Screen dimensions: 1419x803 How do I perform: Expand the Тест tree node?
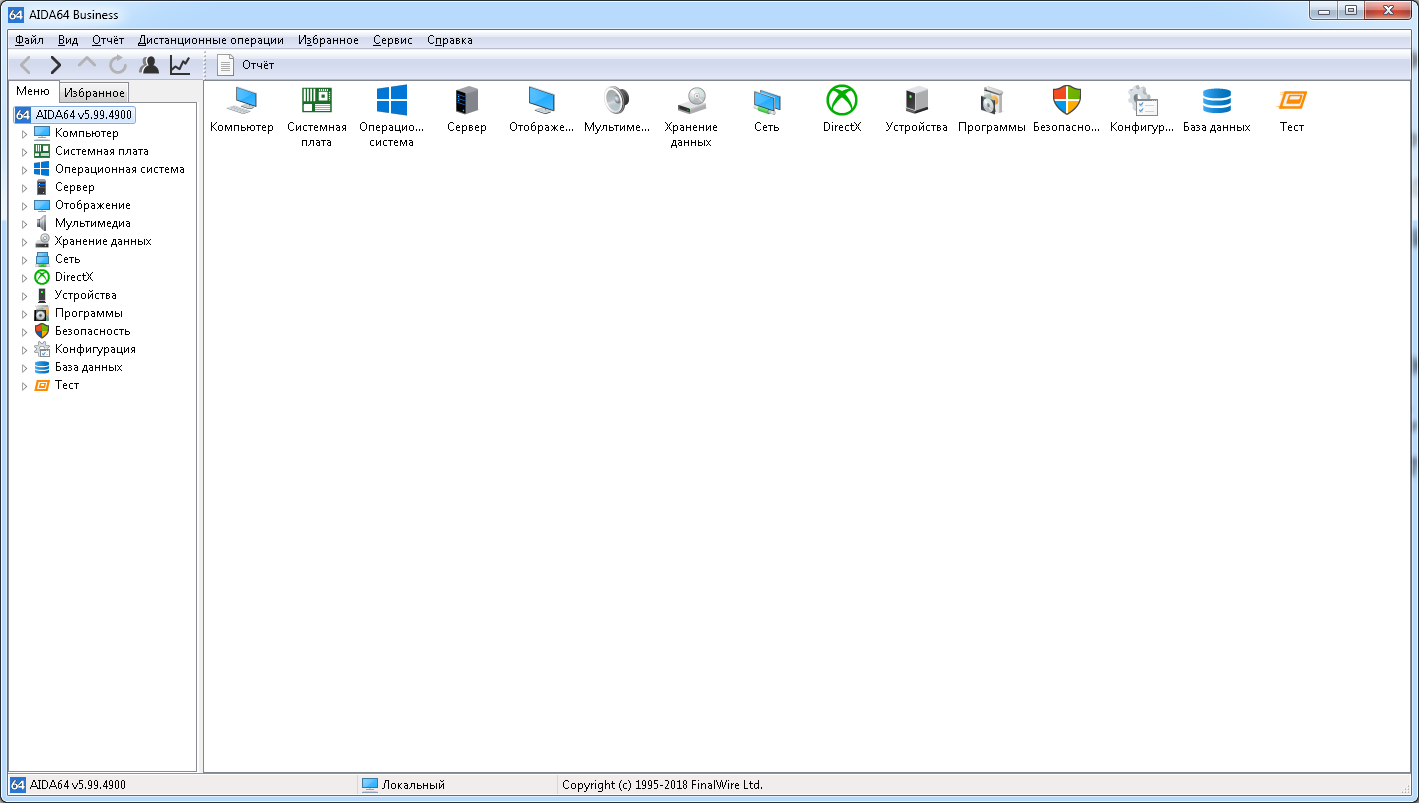[25, 385]
